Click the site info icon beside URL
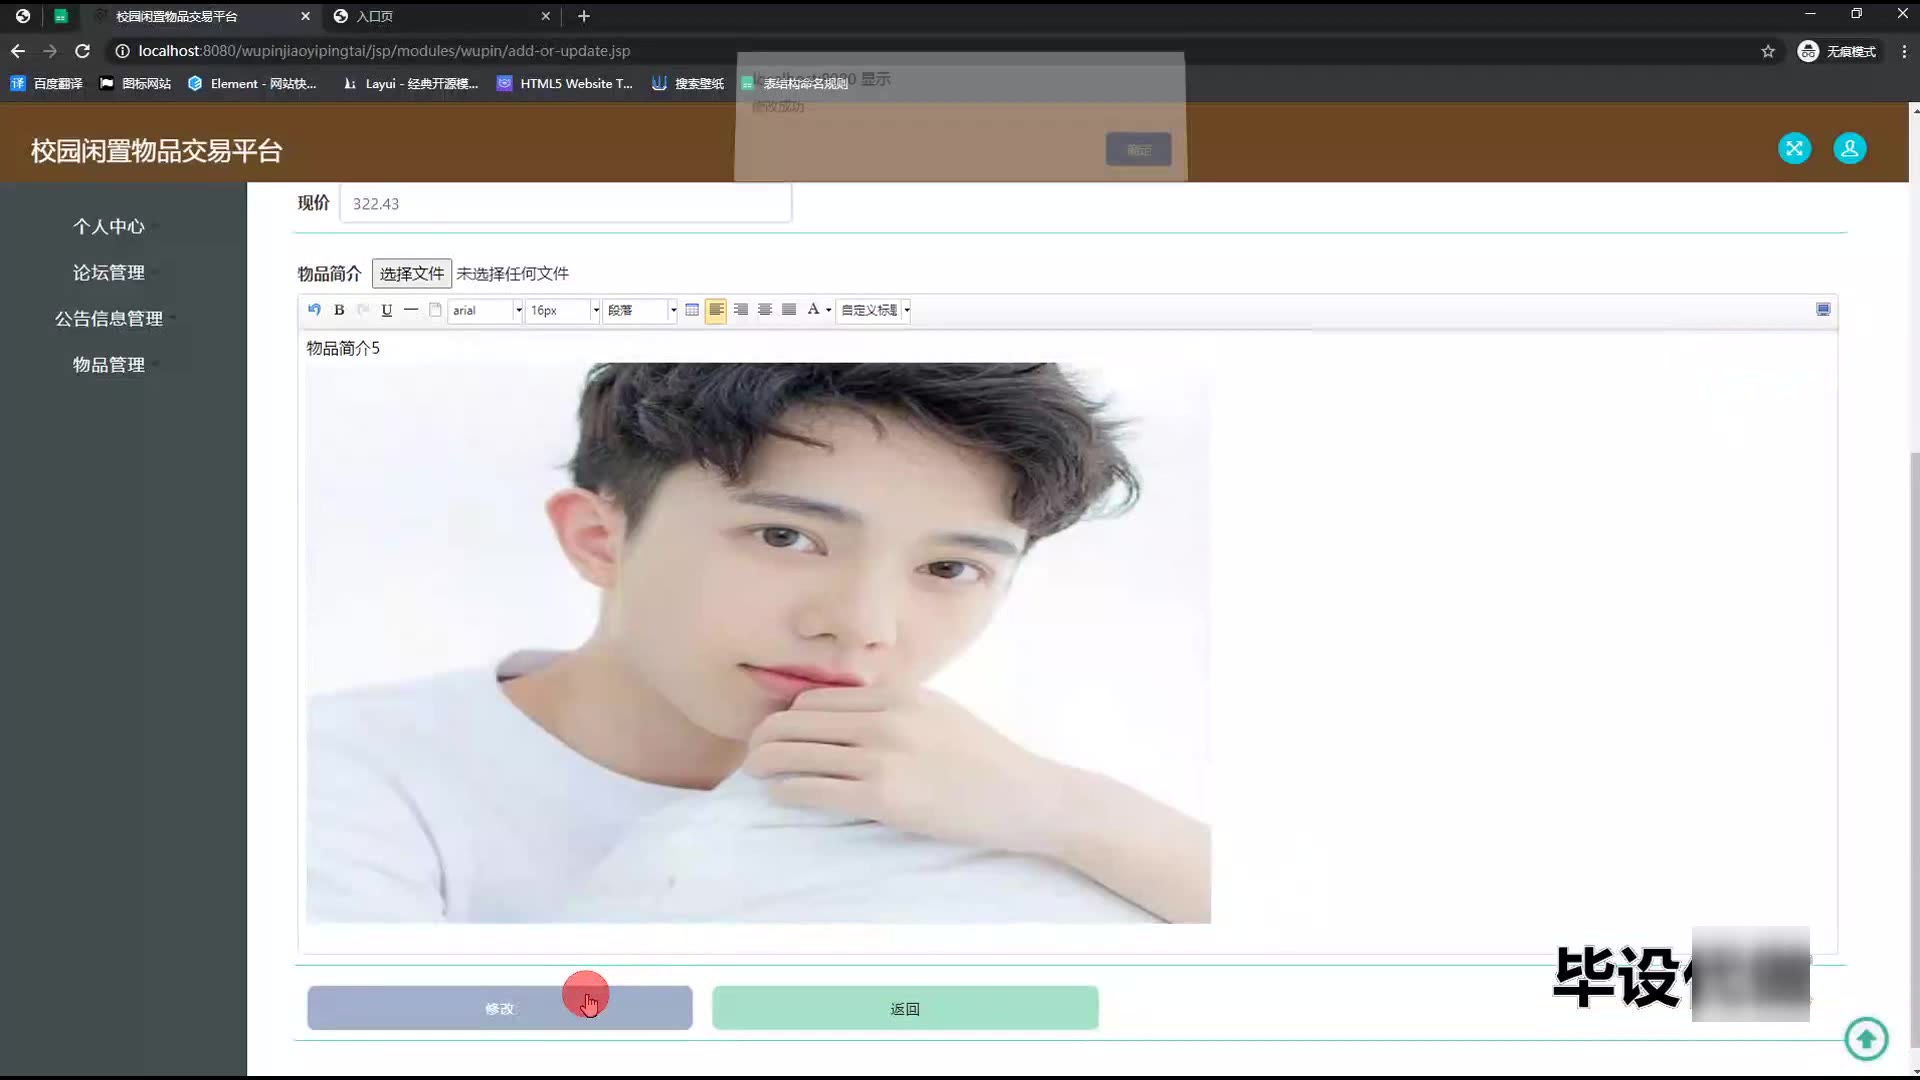Screen dimensions: 1920x1080 coord(122,51)
